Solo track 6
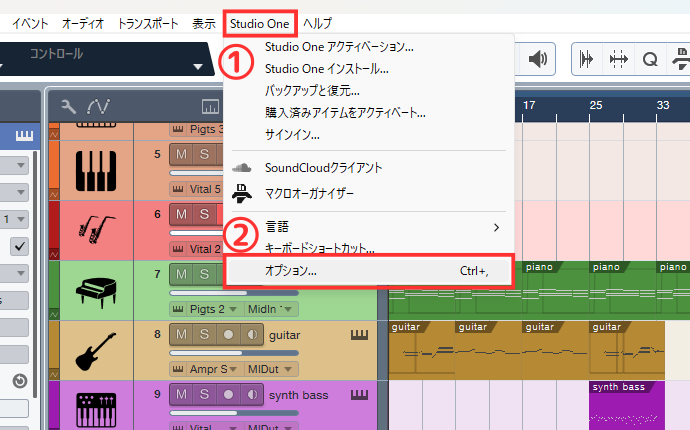 [x=204, y=214]
